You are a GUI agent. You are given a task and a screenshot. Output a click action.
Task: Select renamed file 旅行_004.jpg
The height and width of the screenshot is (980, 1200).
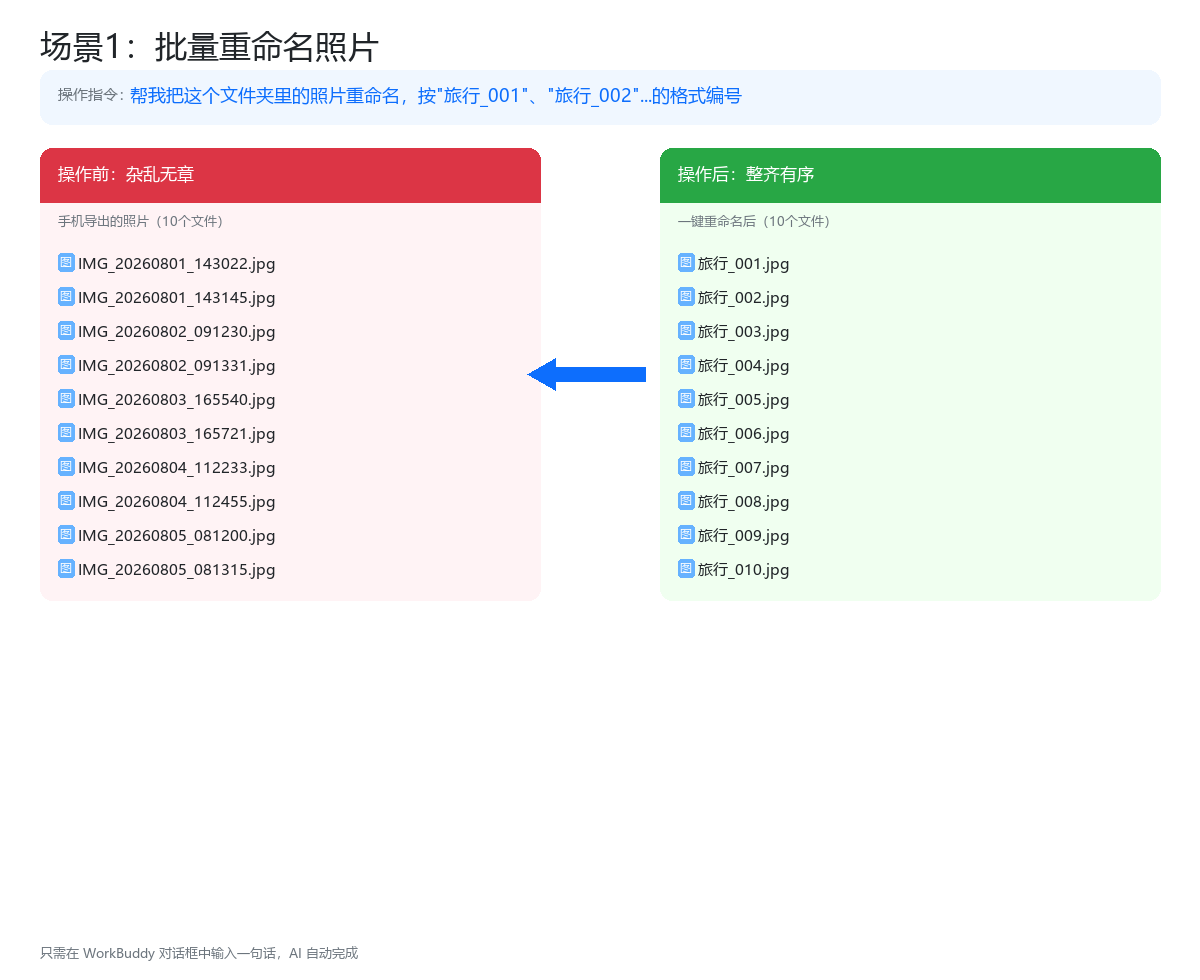pos(744,366)
